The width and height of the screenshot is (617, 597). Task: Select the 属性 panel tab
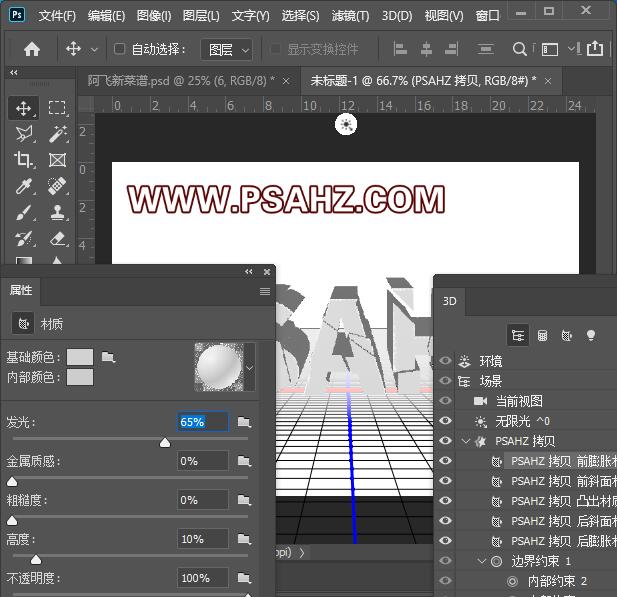[x=21, y=291]
